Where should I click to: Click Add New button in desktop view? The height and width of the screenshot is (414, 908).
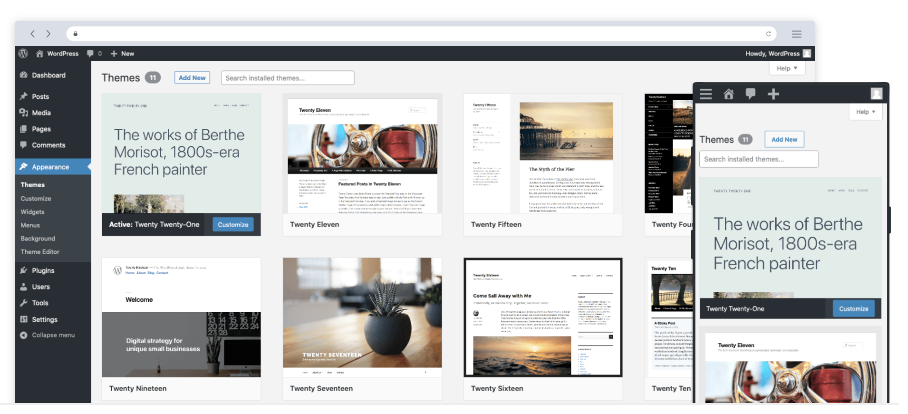coord(192,78)
